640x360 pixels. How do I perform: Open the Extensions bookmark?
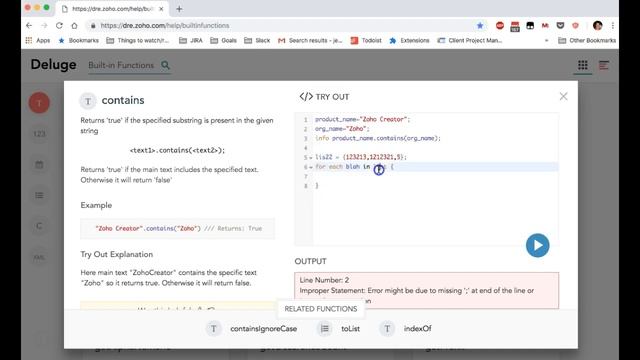(x=409, y=40)
